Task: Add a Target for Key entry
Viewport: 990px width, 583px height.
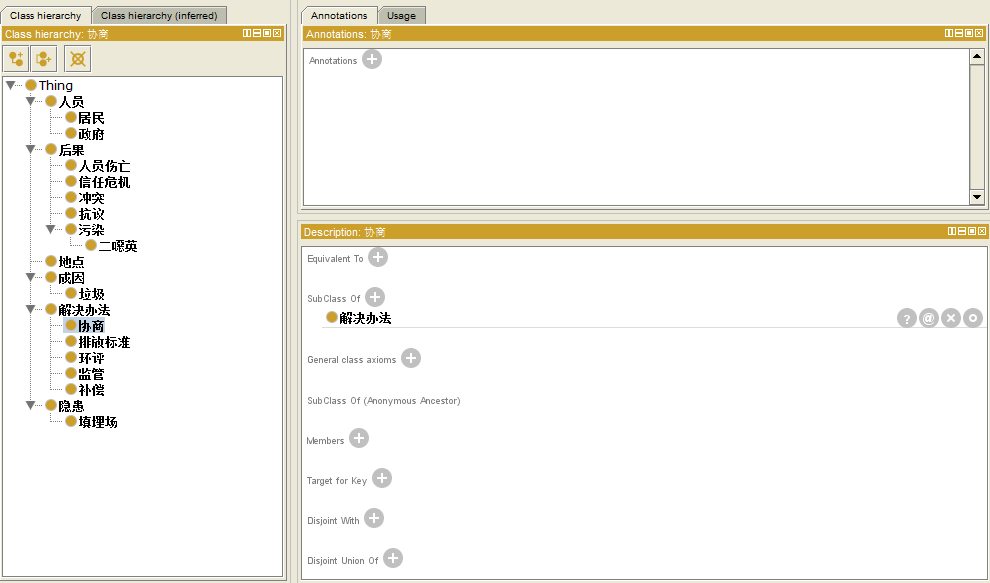Action: pyautogui.click(x=381, y=478)
